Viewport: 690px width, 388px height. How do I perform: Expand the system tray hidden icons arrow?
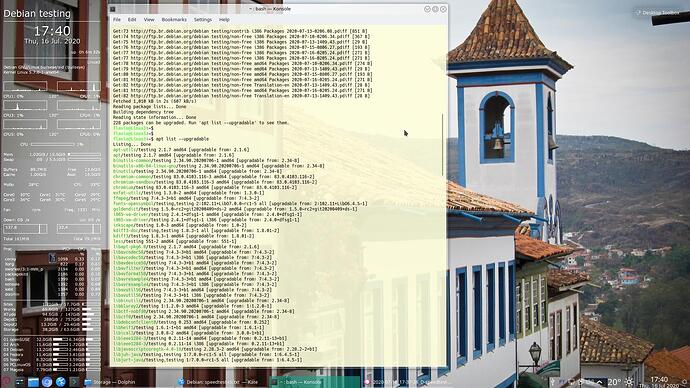[599, 382]
